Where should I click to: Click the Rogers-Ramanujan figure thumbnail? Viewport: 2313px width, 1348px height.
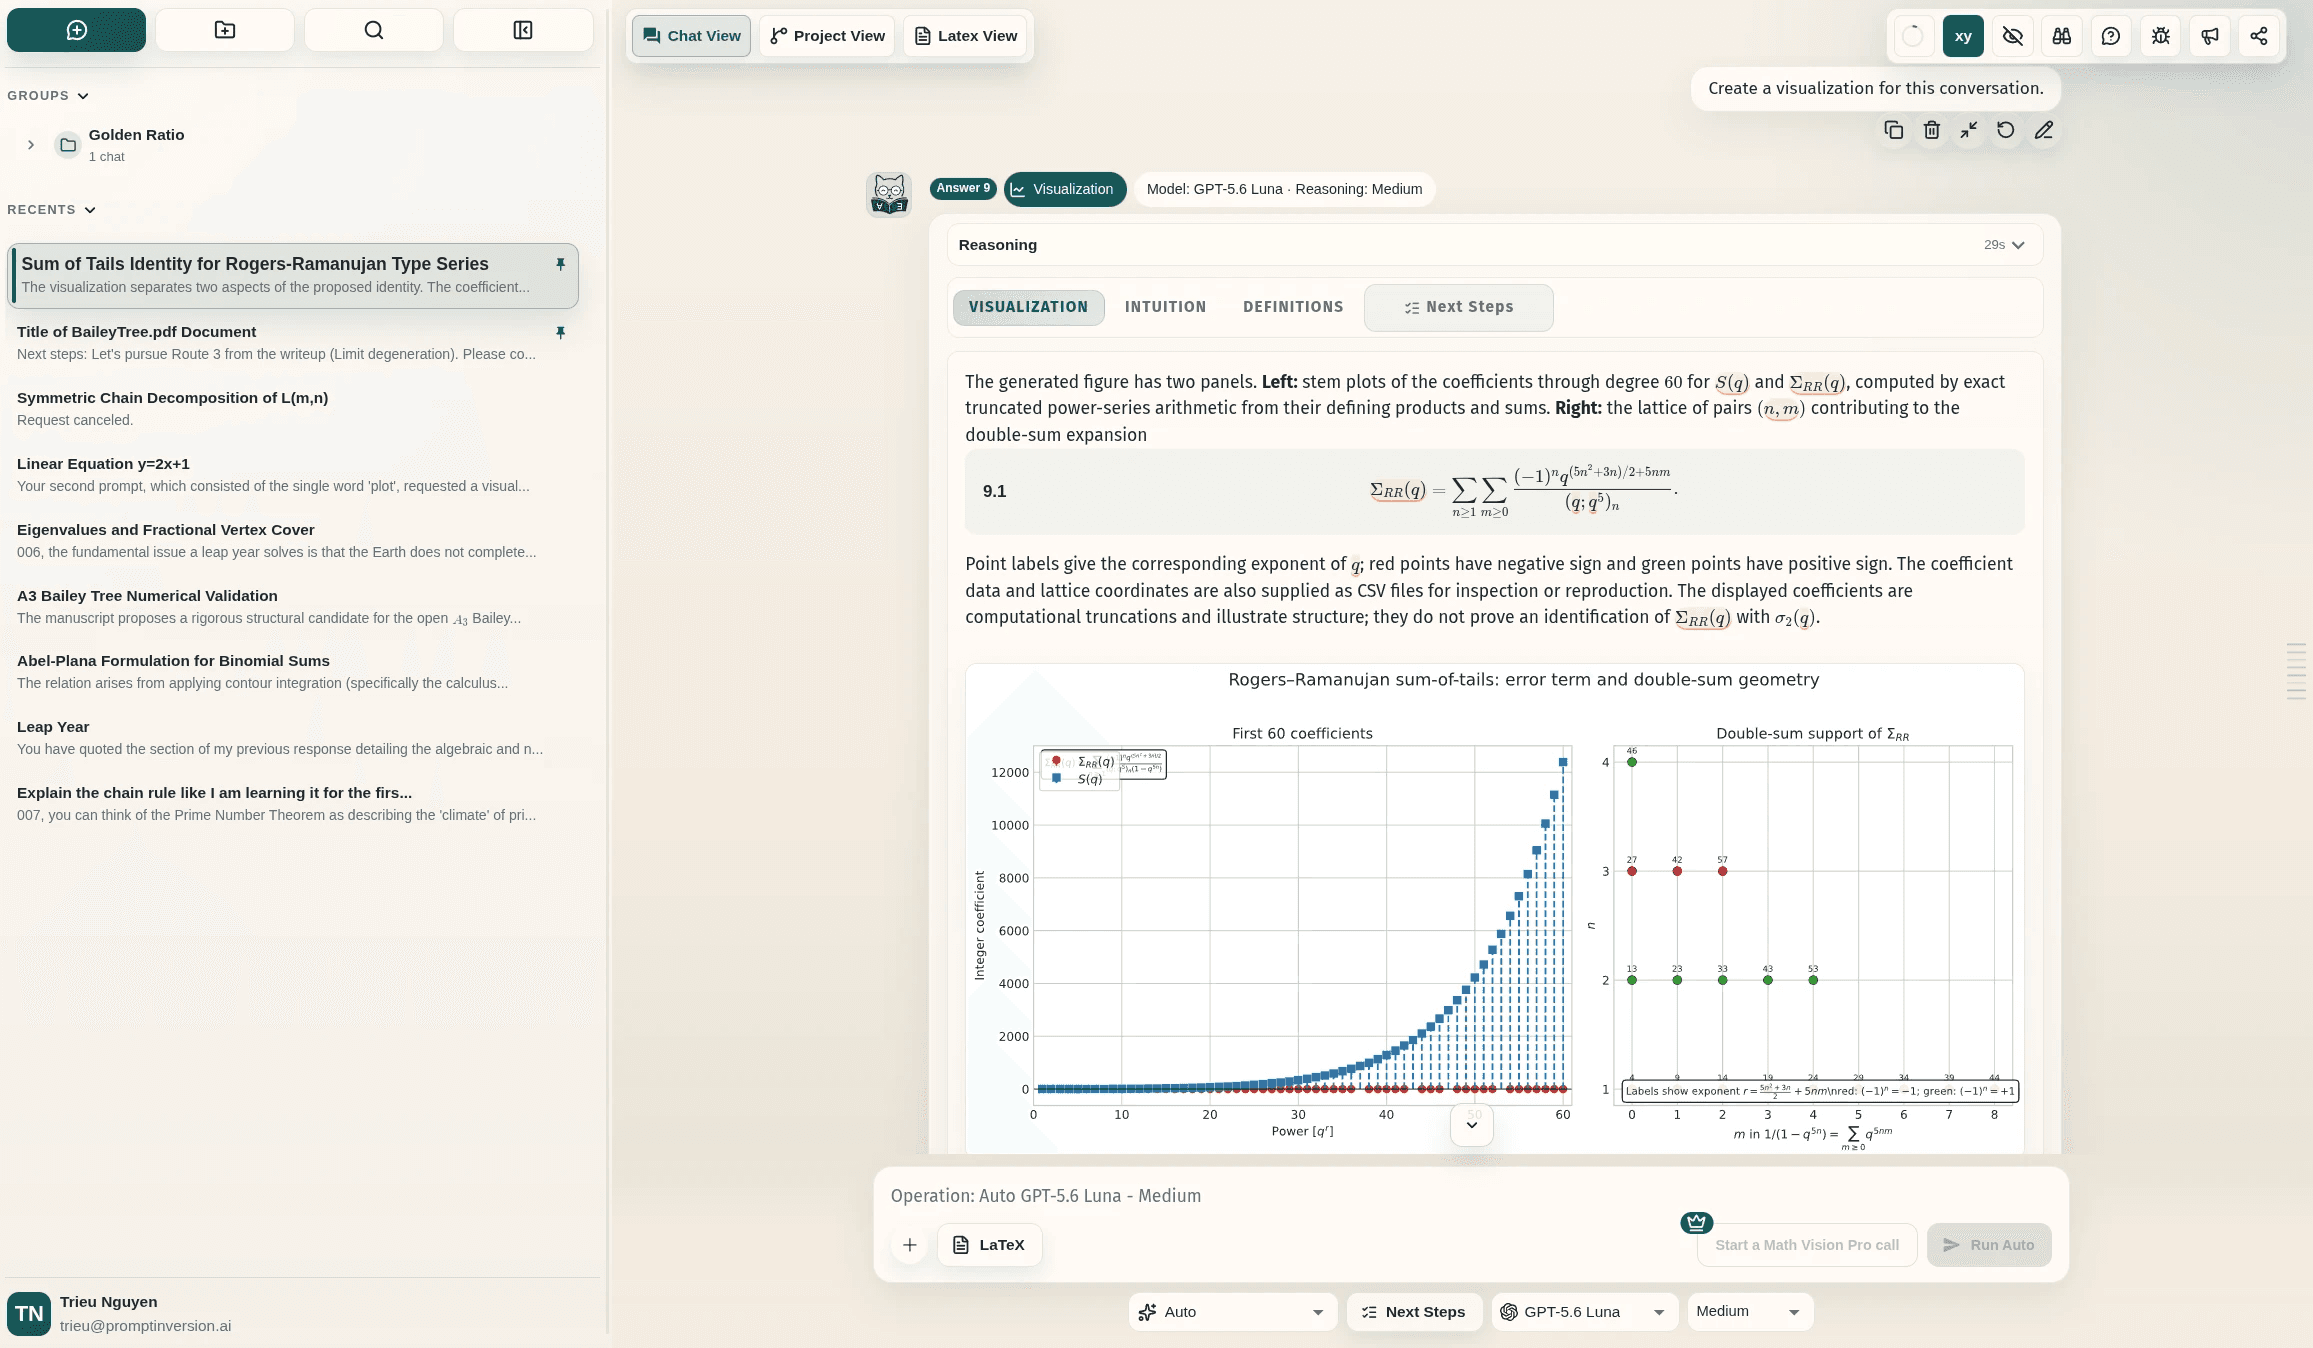coord(1494,908)
